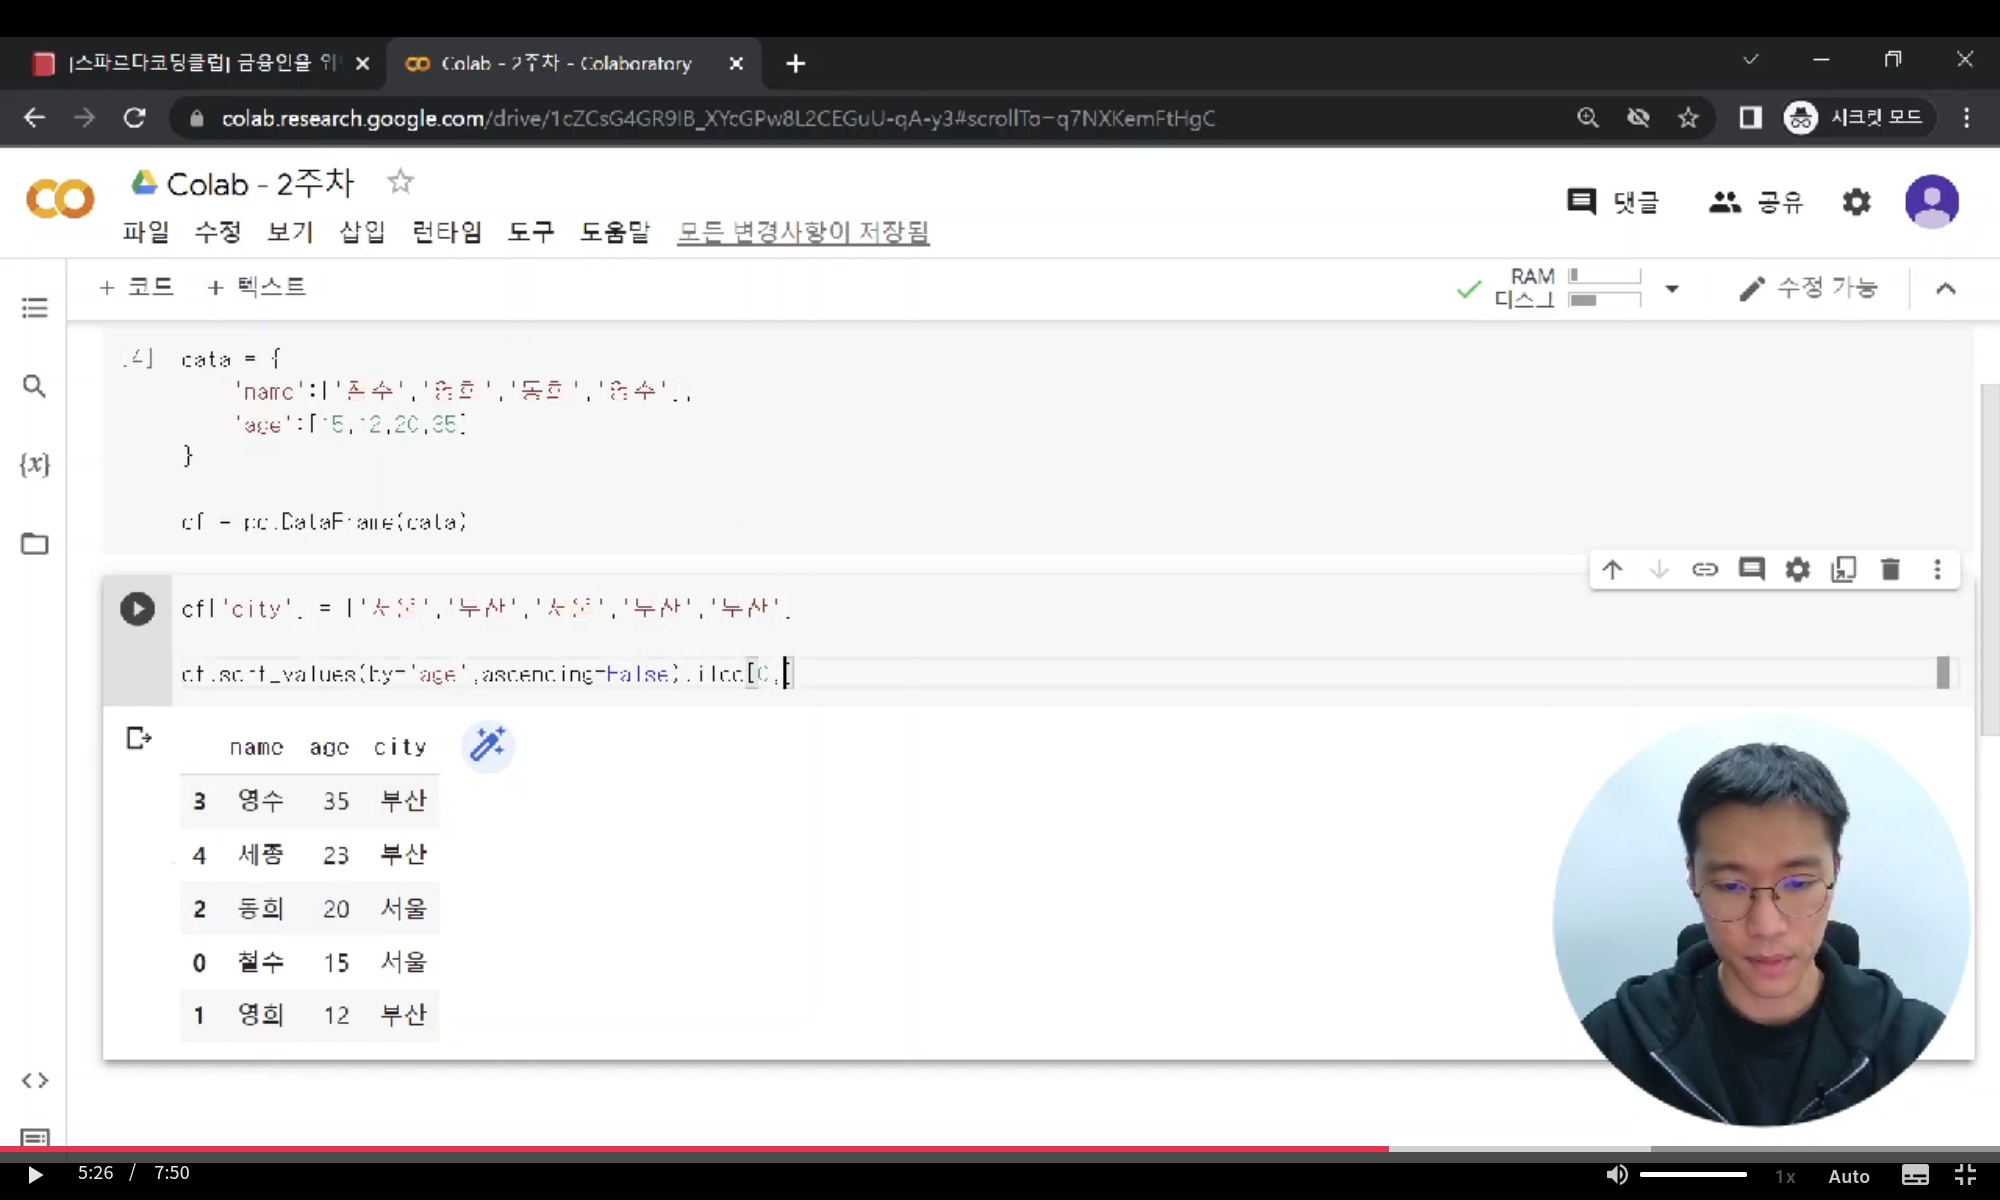
Task: Click the output clear/toggle icon
Action: 139,738
